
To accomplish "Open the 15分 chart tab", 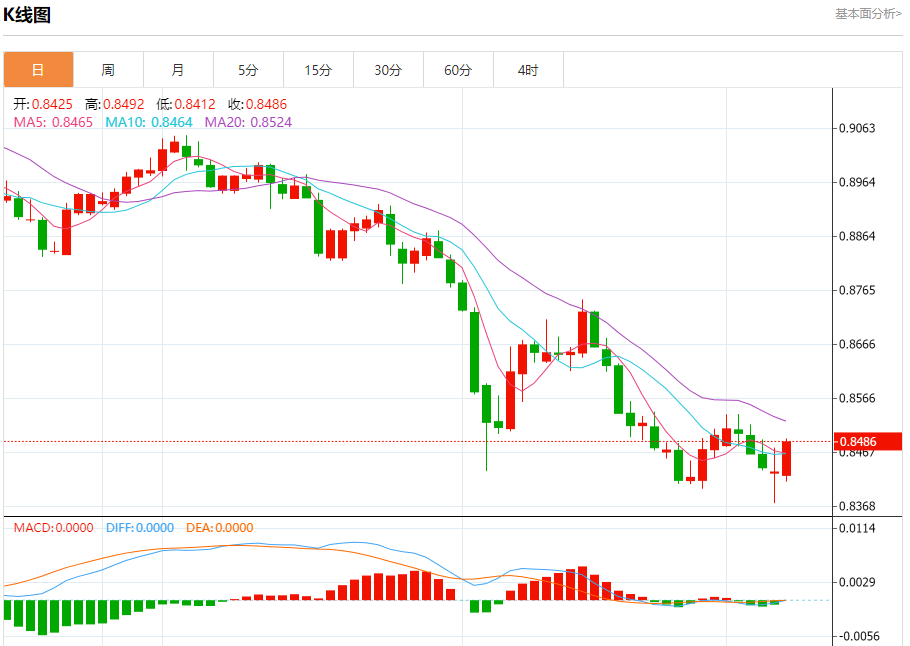I will pos(319,70).
